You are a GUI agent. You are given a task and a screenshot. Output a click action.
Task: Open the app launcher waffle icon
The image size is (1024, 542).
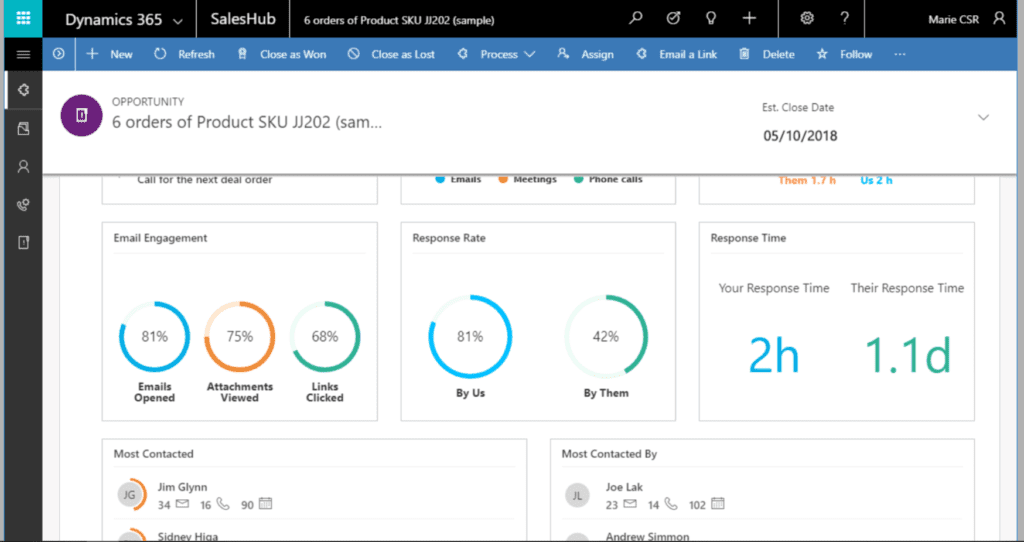22,19
